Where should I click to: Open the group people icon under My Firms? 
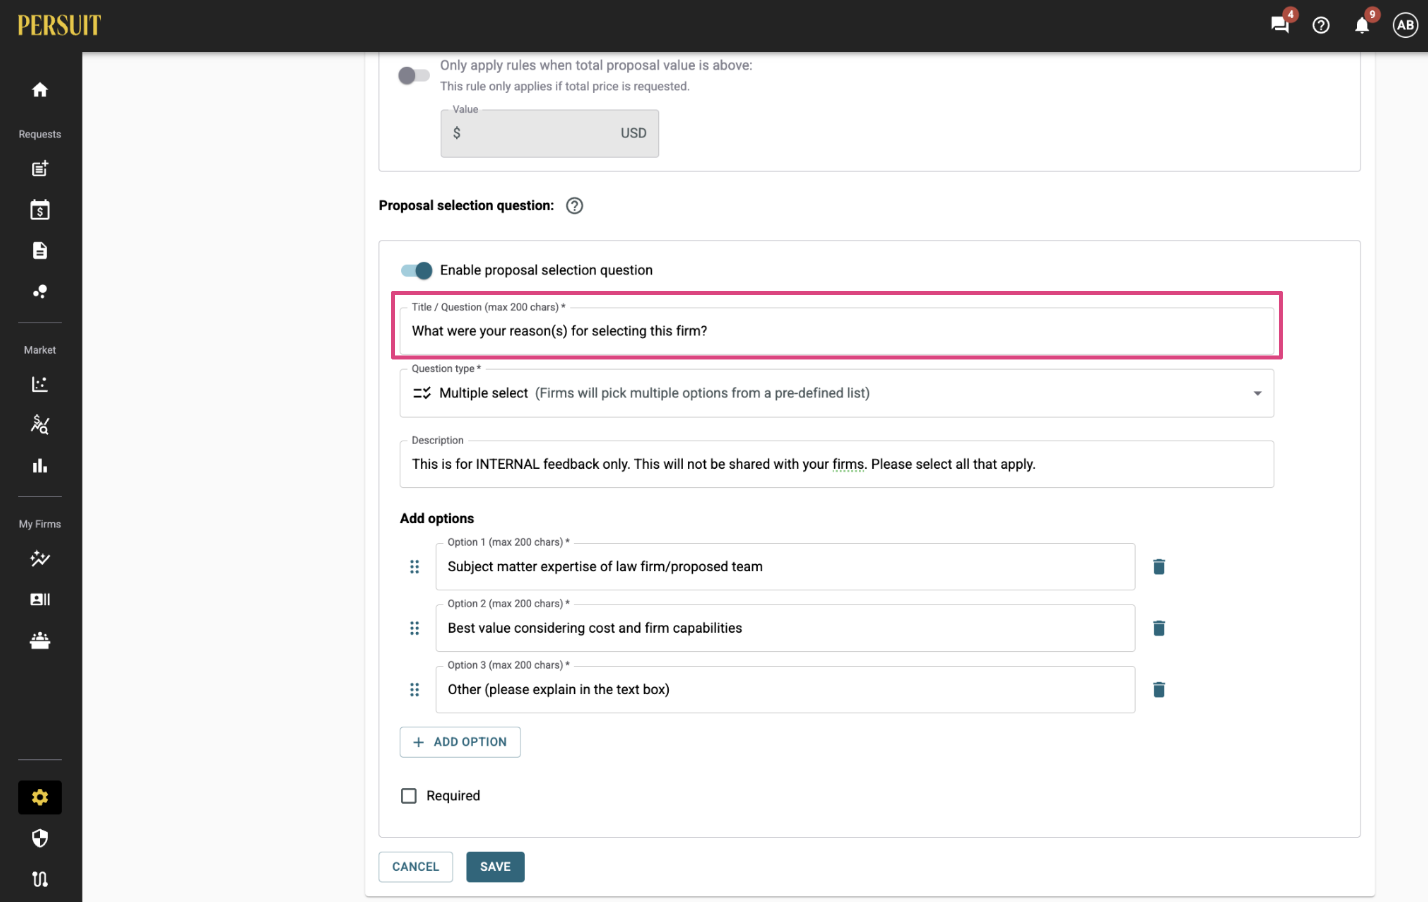coord(40,641)
